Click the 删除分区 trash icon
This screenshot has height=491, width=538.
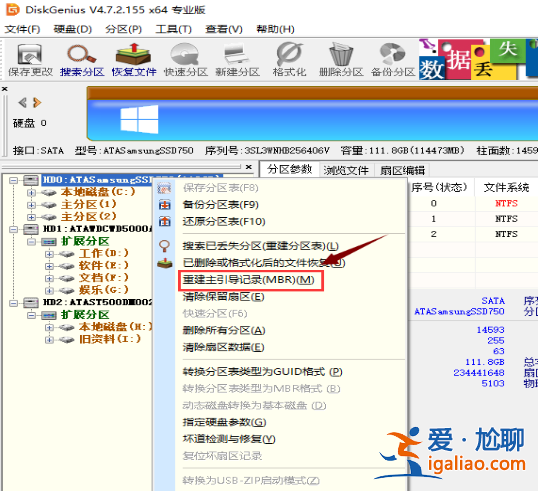(x=341, y=54)
